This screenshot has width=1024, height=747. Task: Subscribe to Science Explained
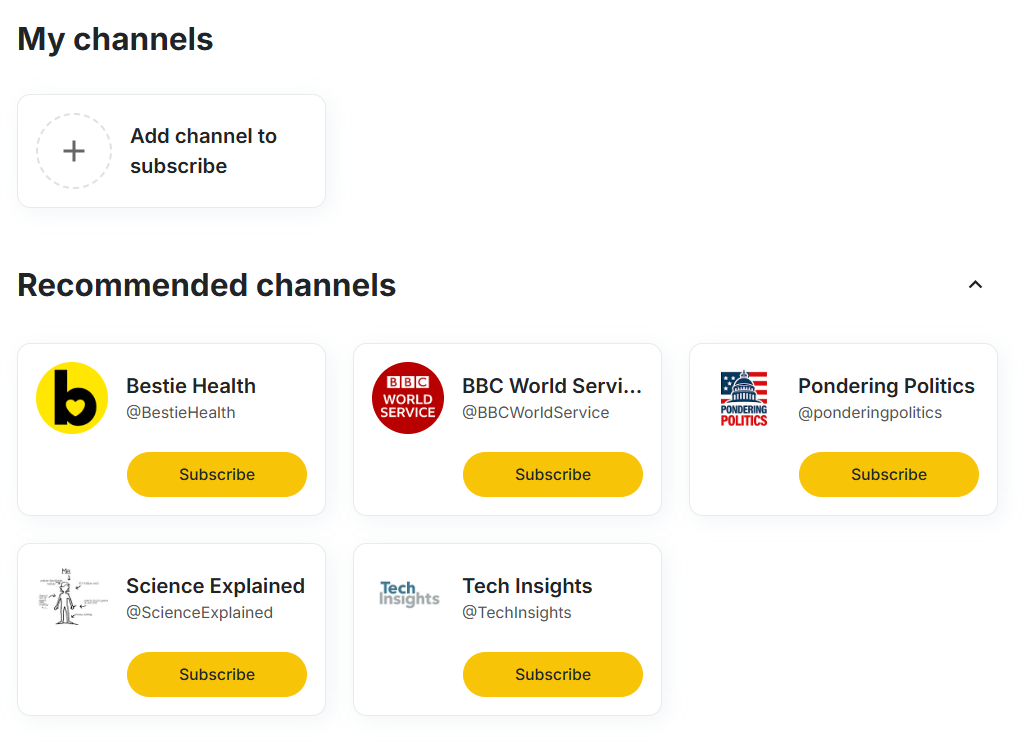coord(216,674)
